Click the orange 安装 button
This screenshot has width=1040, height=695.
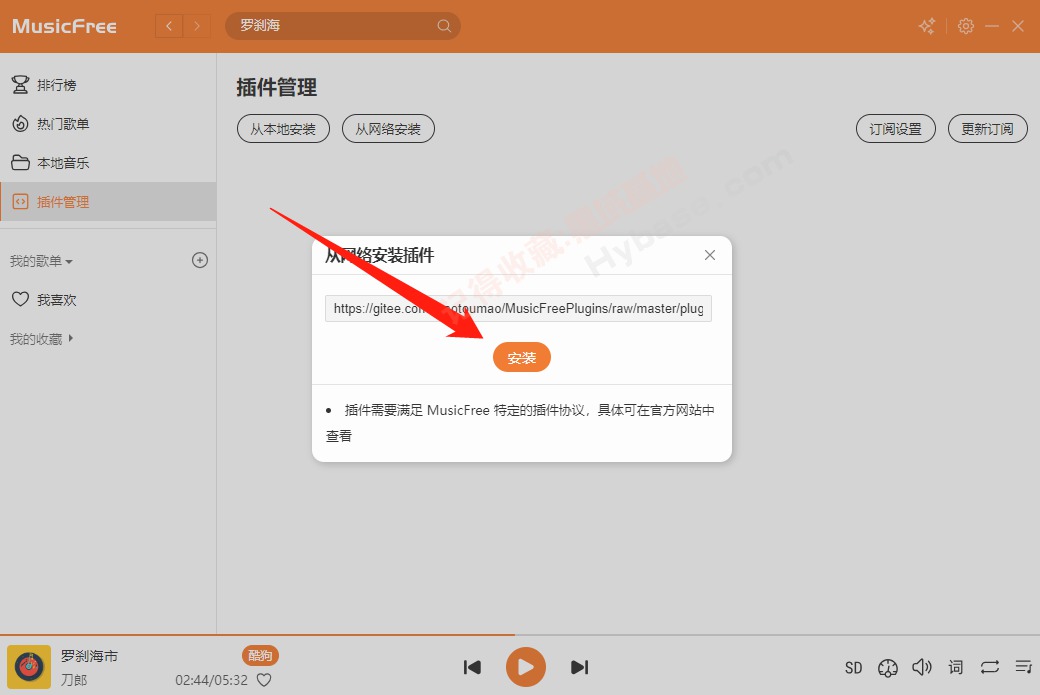click(x=521, y=357)
